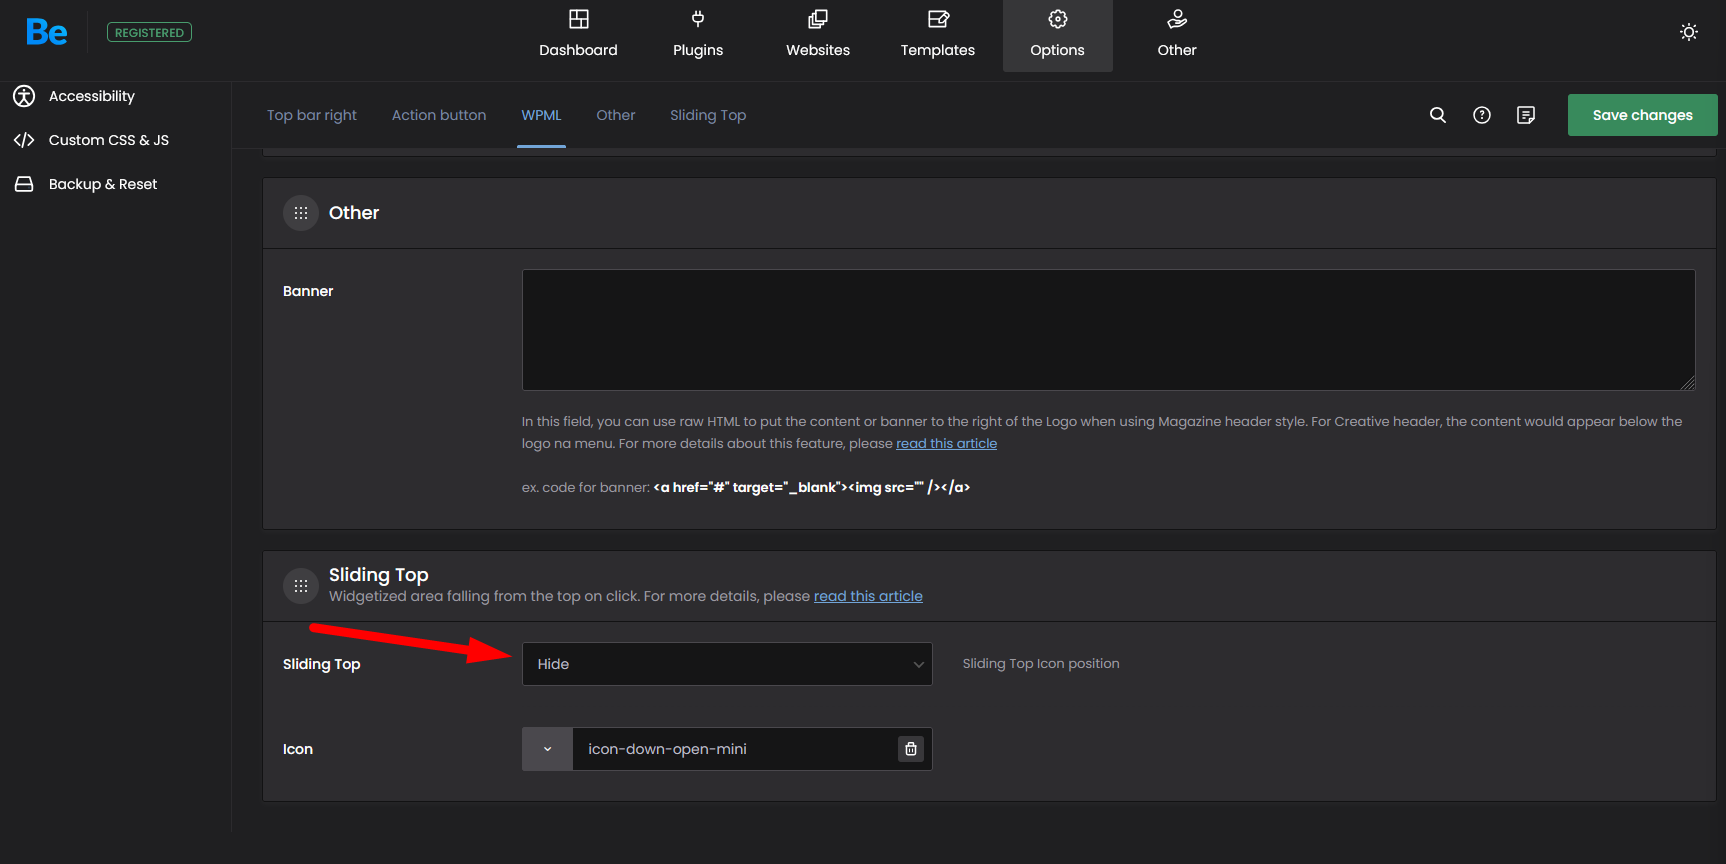Click the Be logo

(47, 32)
